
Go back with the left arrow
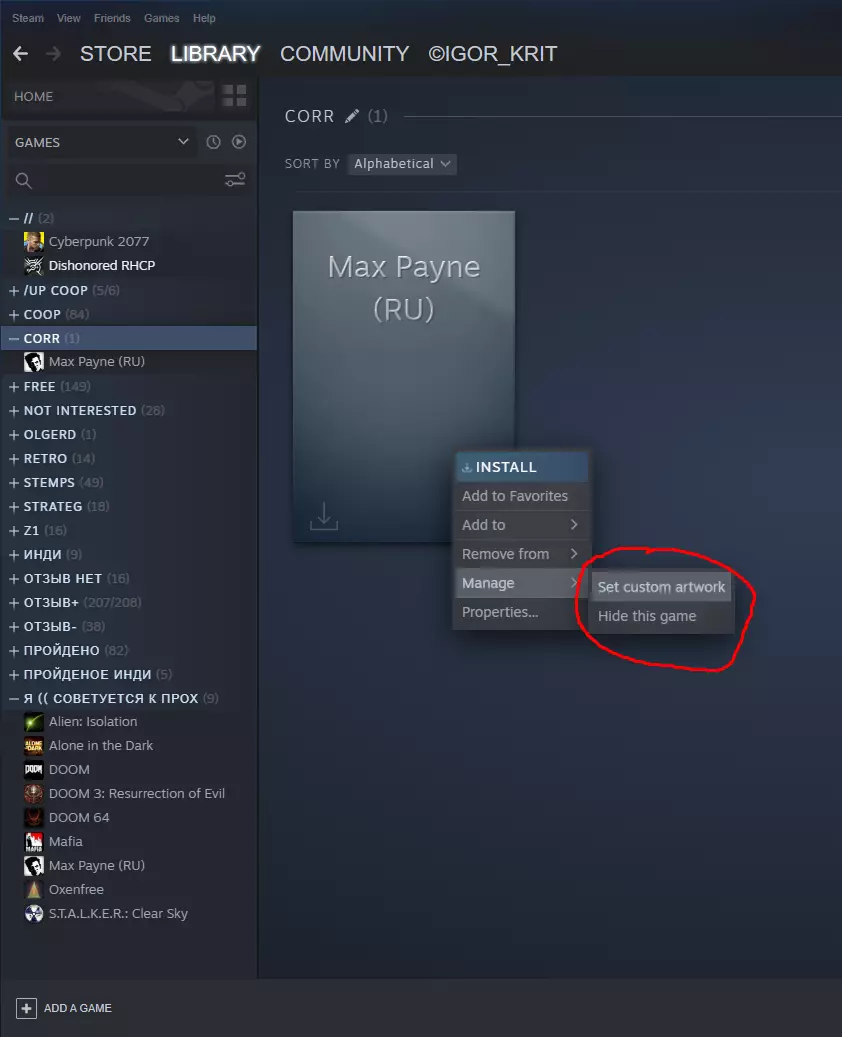pyautogui.click(x=21, y=54)
